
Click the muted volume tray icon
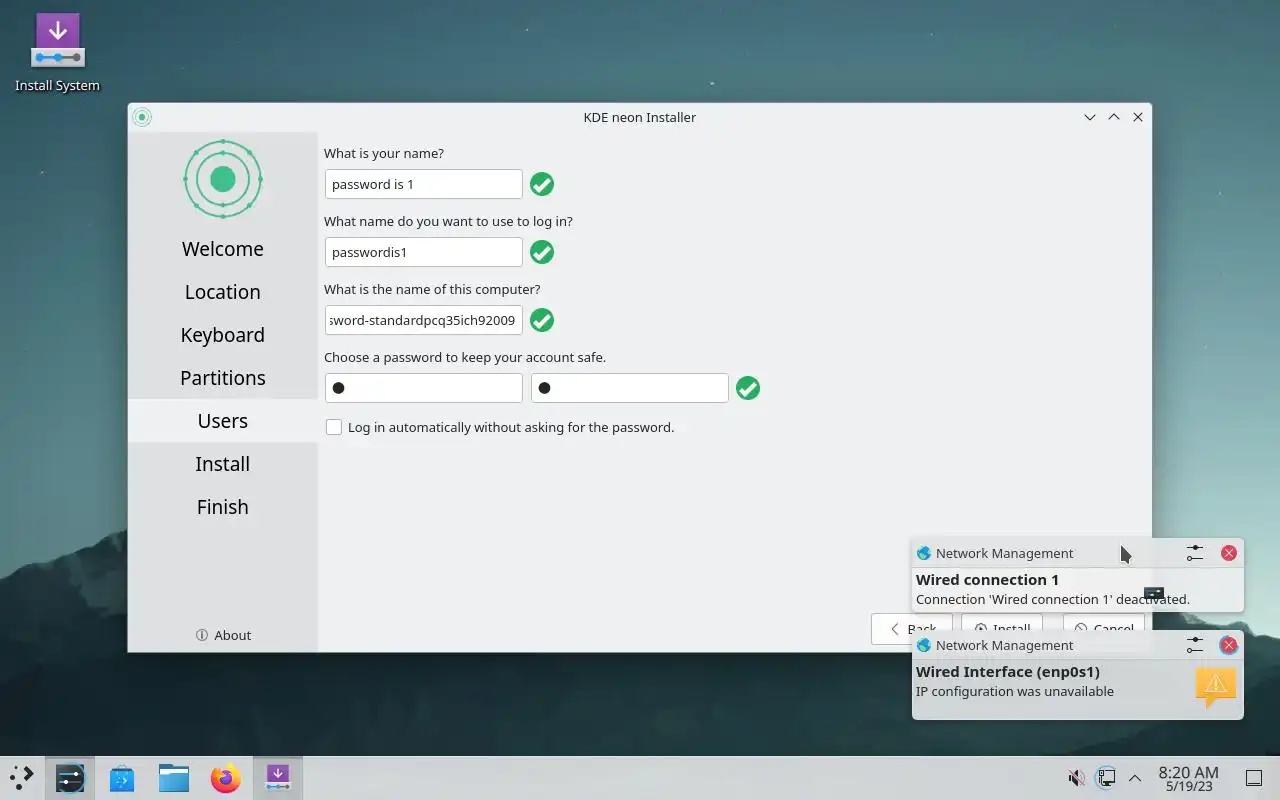point(1077,777)
